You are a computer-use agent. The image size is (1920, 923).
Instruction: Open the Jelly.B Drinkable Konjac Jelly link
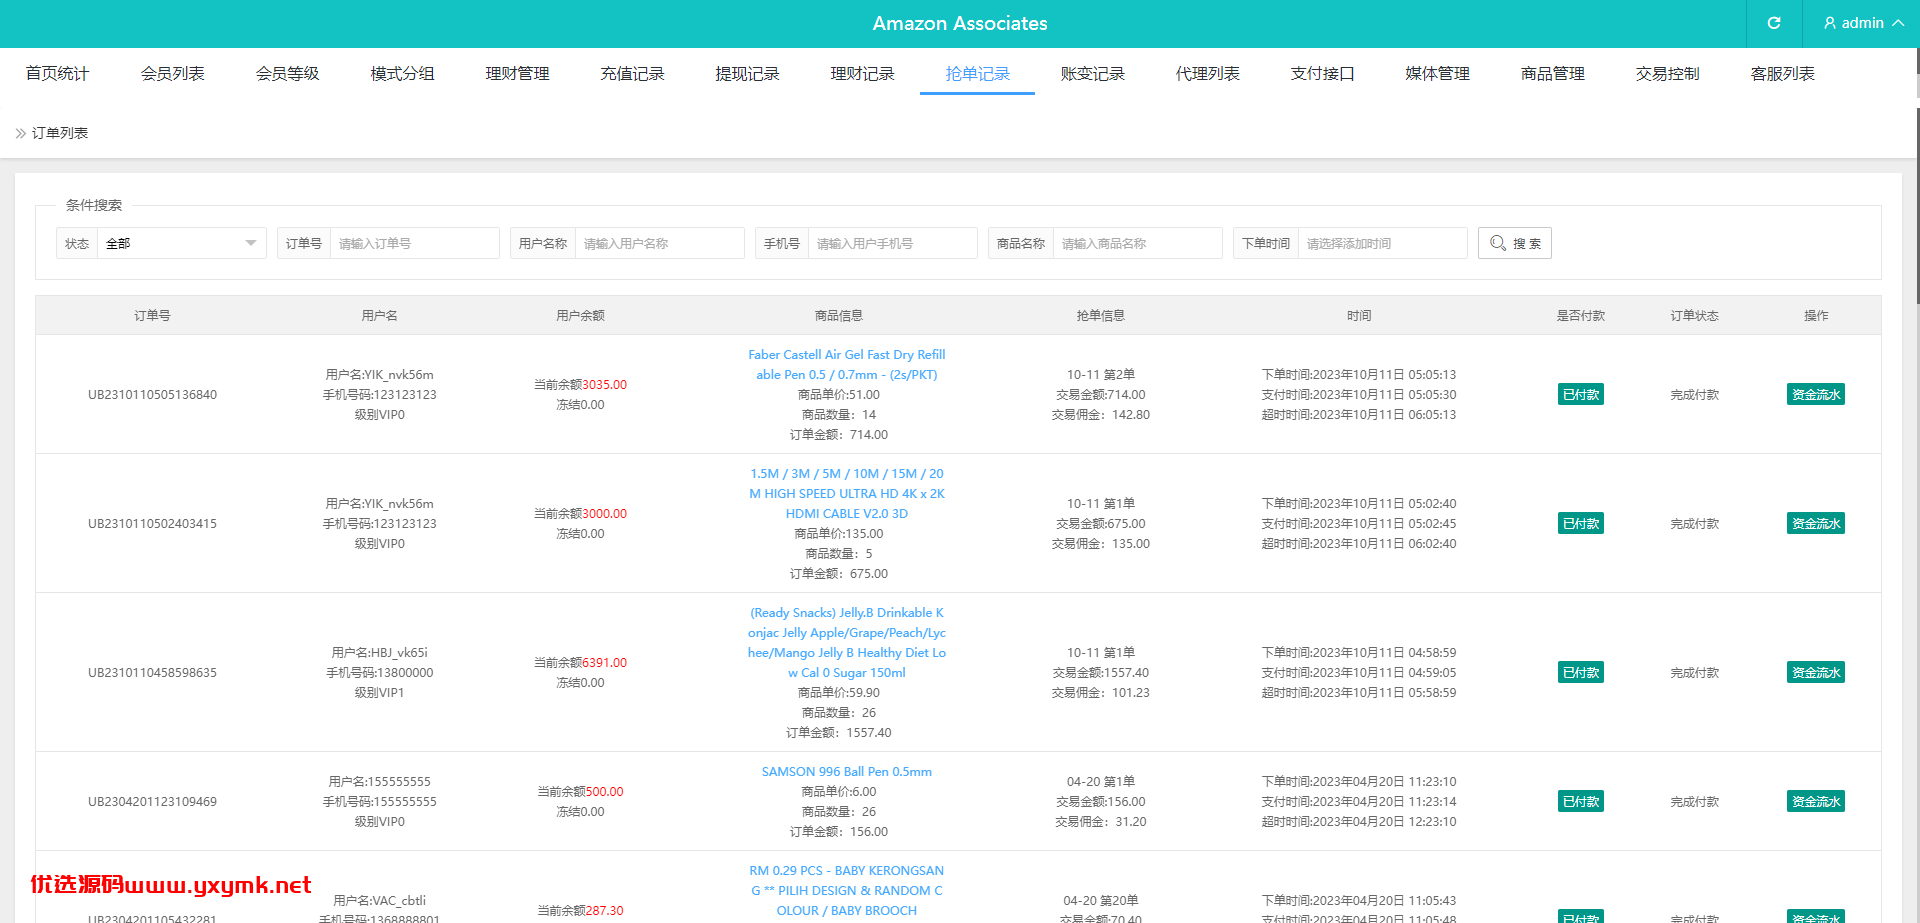coord(847,642)
